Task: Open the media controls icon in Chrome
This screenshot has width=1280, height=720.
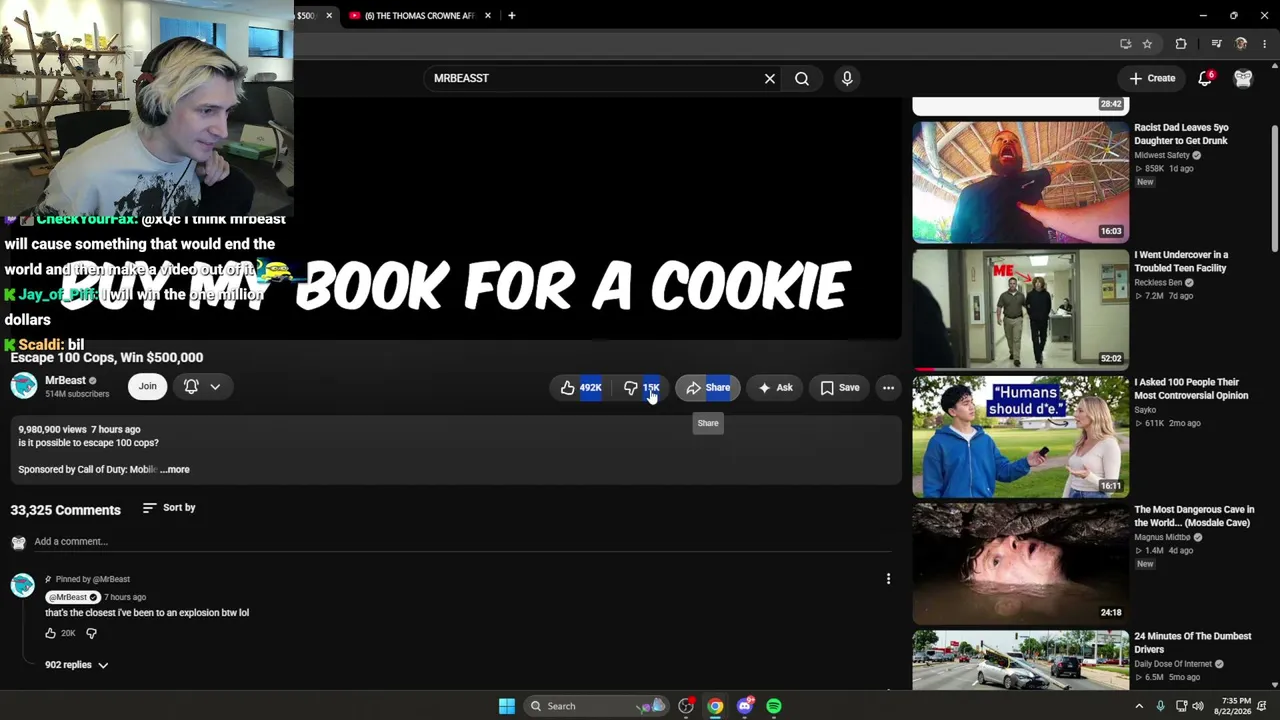Action: click(x=1216, y=44)
